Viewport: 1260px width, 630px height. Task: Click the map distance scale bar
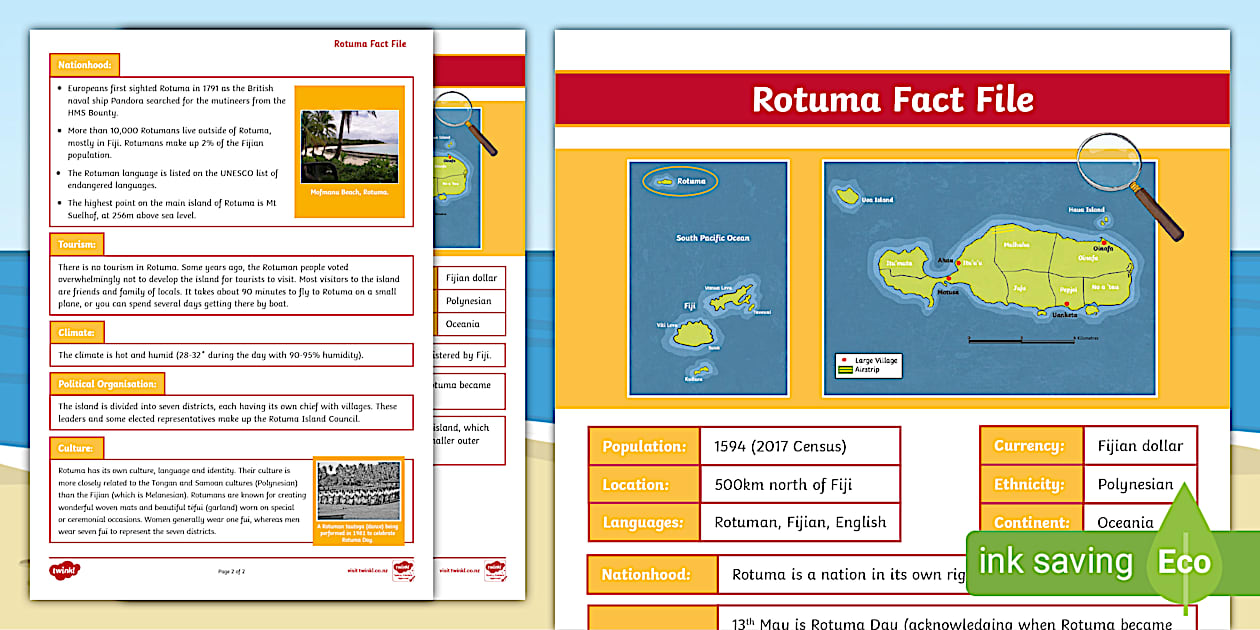[x=1020, y=340]
